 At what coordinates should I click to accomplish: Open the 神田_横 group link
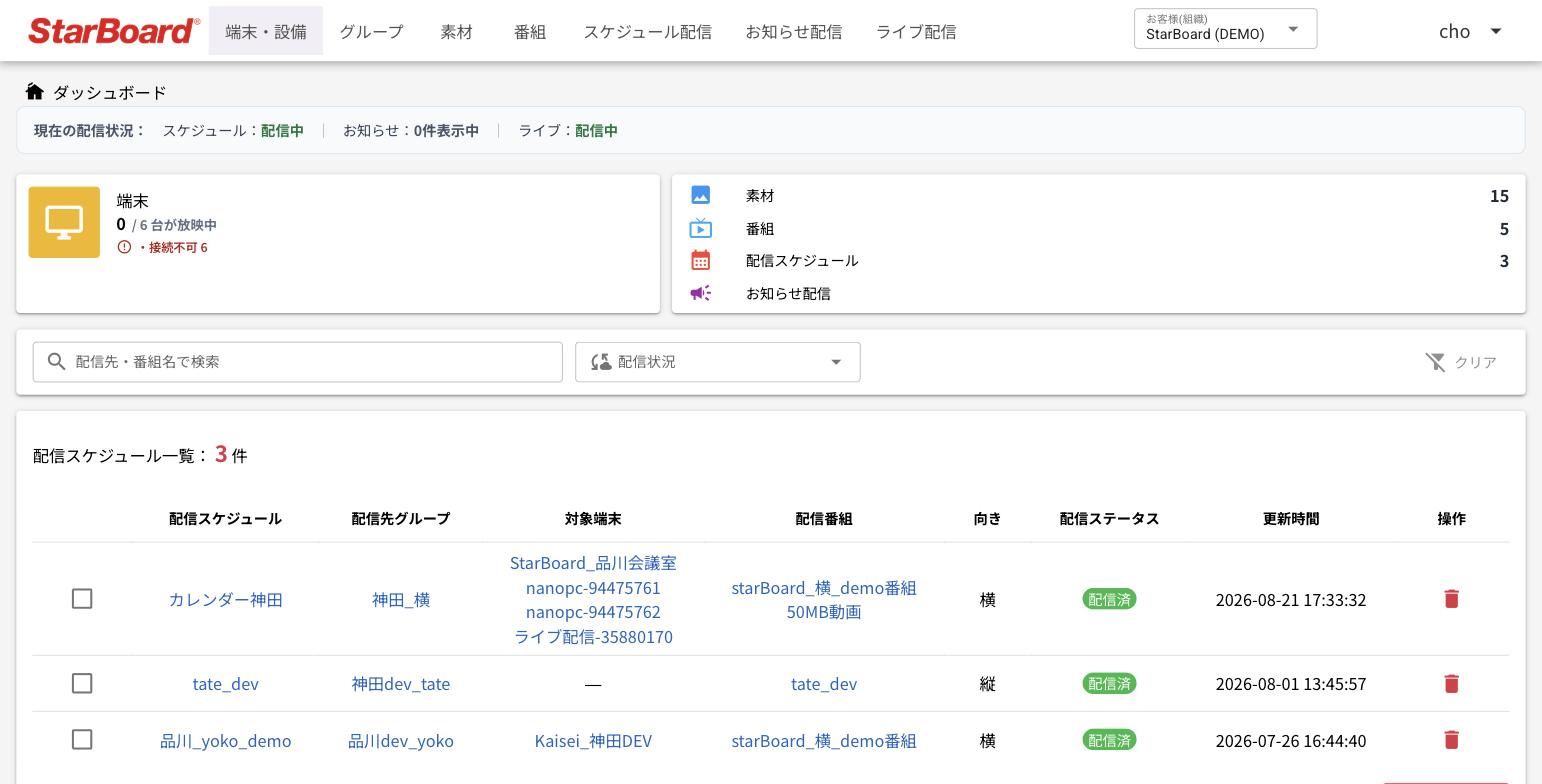[401, 599]
